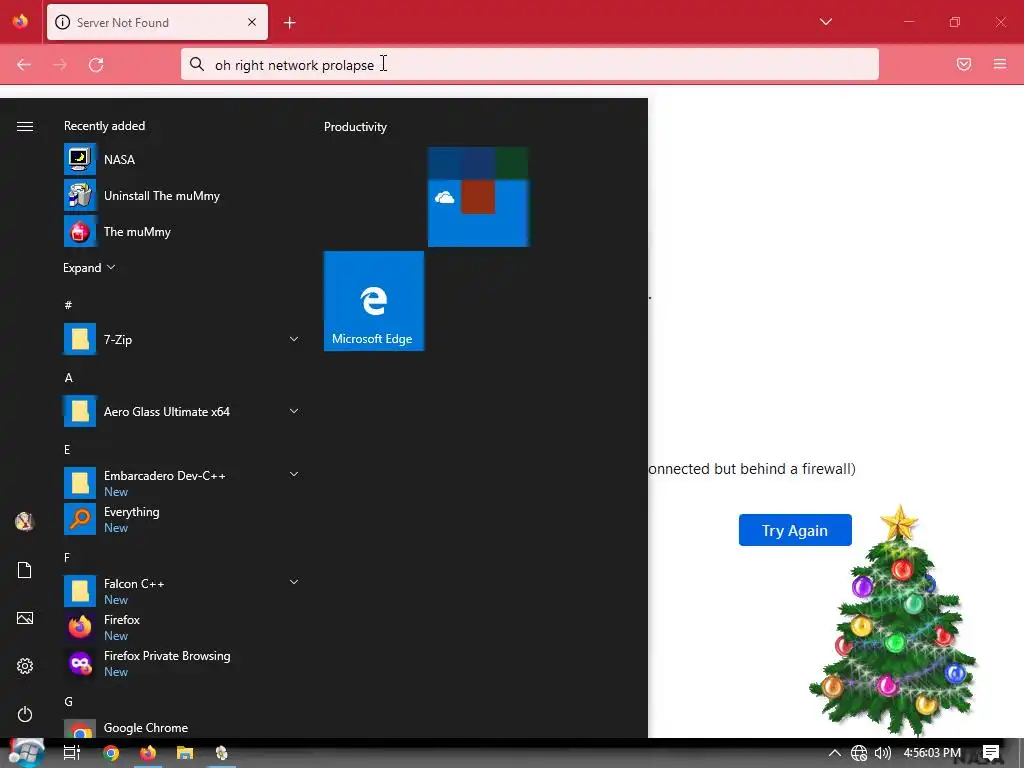Go back in Firefox
1024x768 pixels.
coord(24,65)
